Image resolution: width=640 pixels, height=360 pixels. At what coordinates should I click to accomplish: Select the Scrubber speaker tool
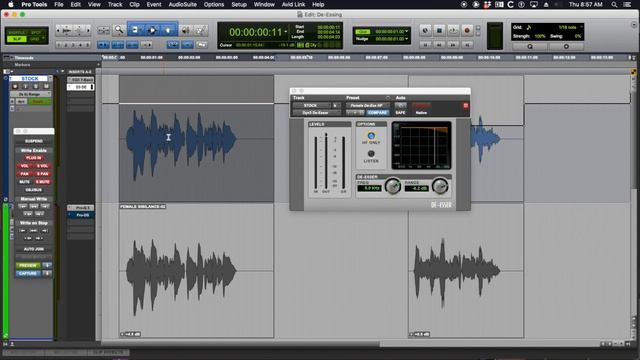pyautogui.click(x=185, y=30)
